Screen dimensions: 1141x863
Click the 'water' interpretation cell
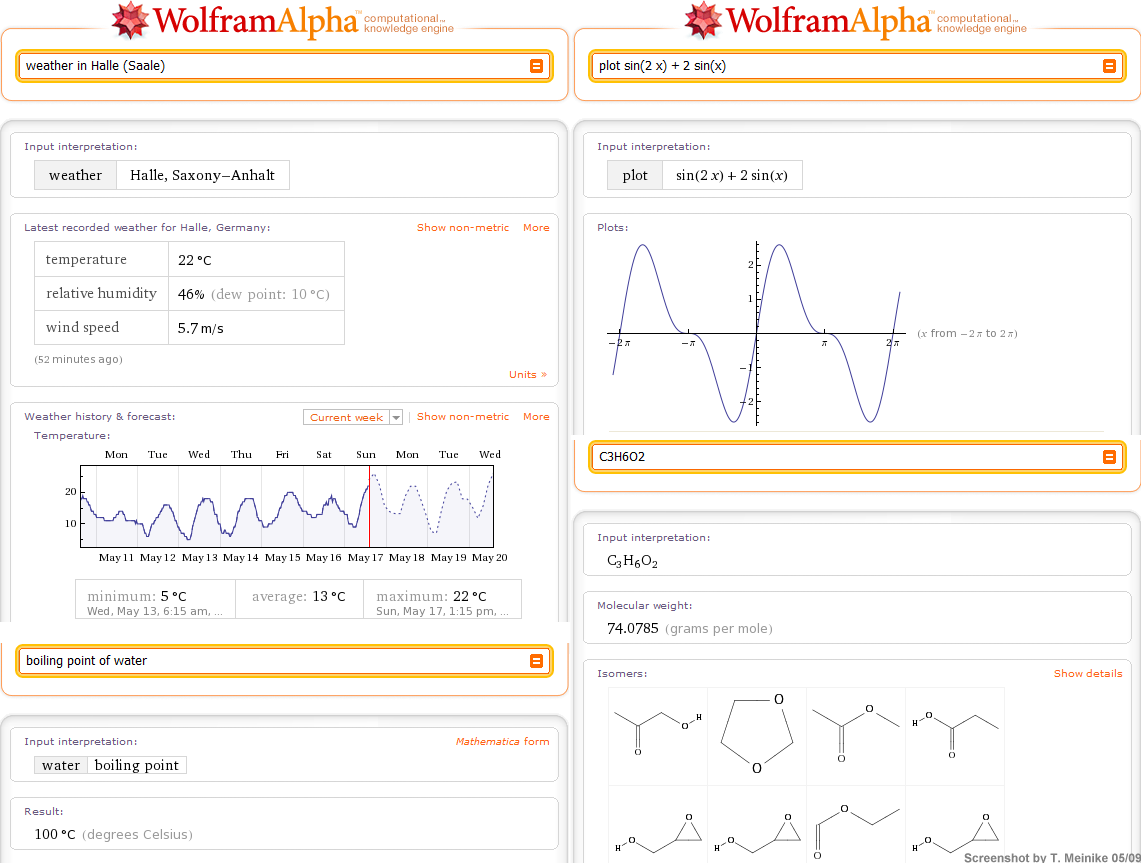[61, 765]
